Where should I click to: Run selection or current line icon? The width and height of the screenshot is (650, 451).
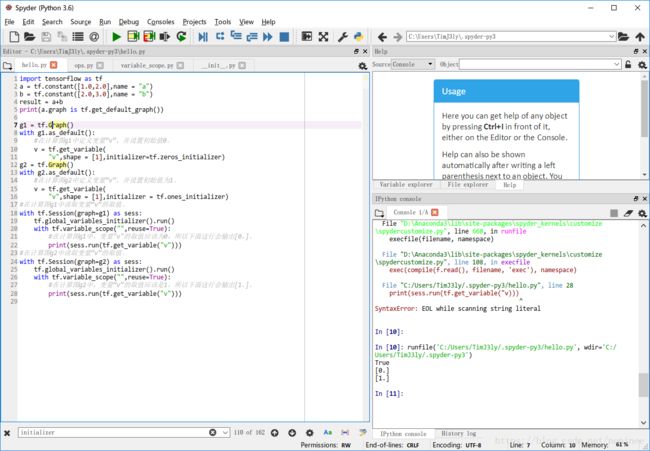pos(165,37)
